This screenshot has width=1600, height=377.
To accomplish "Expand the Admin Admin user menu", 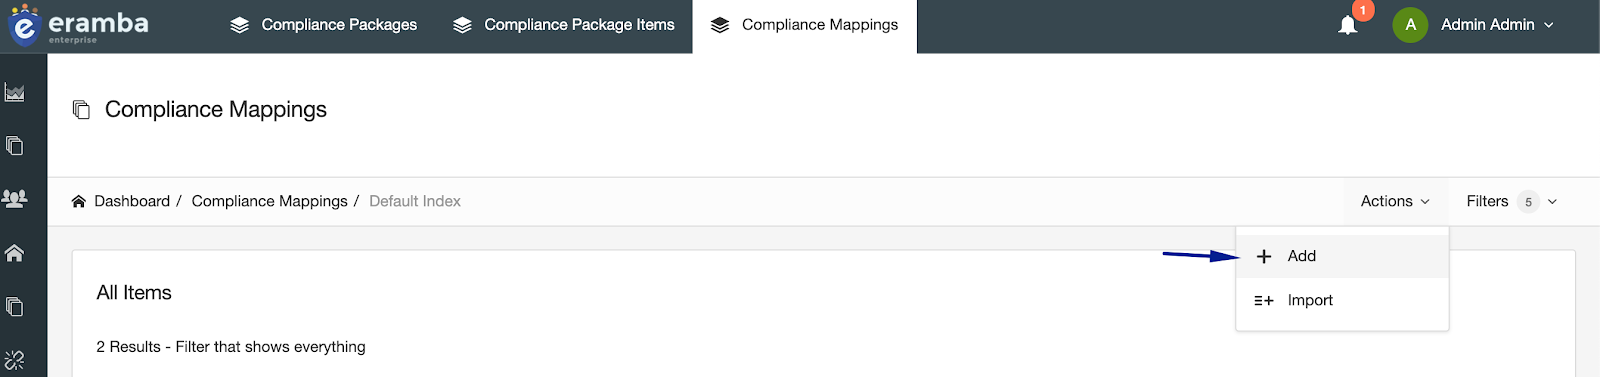I will [x=1497, y=25].
